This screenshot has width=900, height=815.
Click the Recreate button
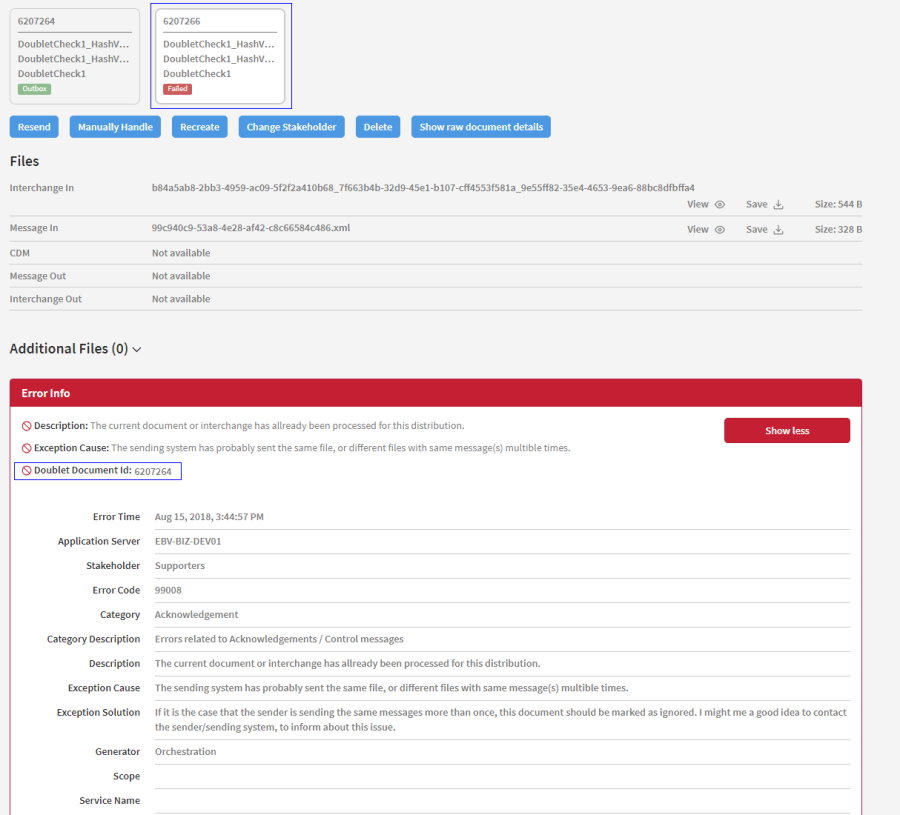click(x=199, y=127)
